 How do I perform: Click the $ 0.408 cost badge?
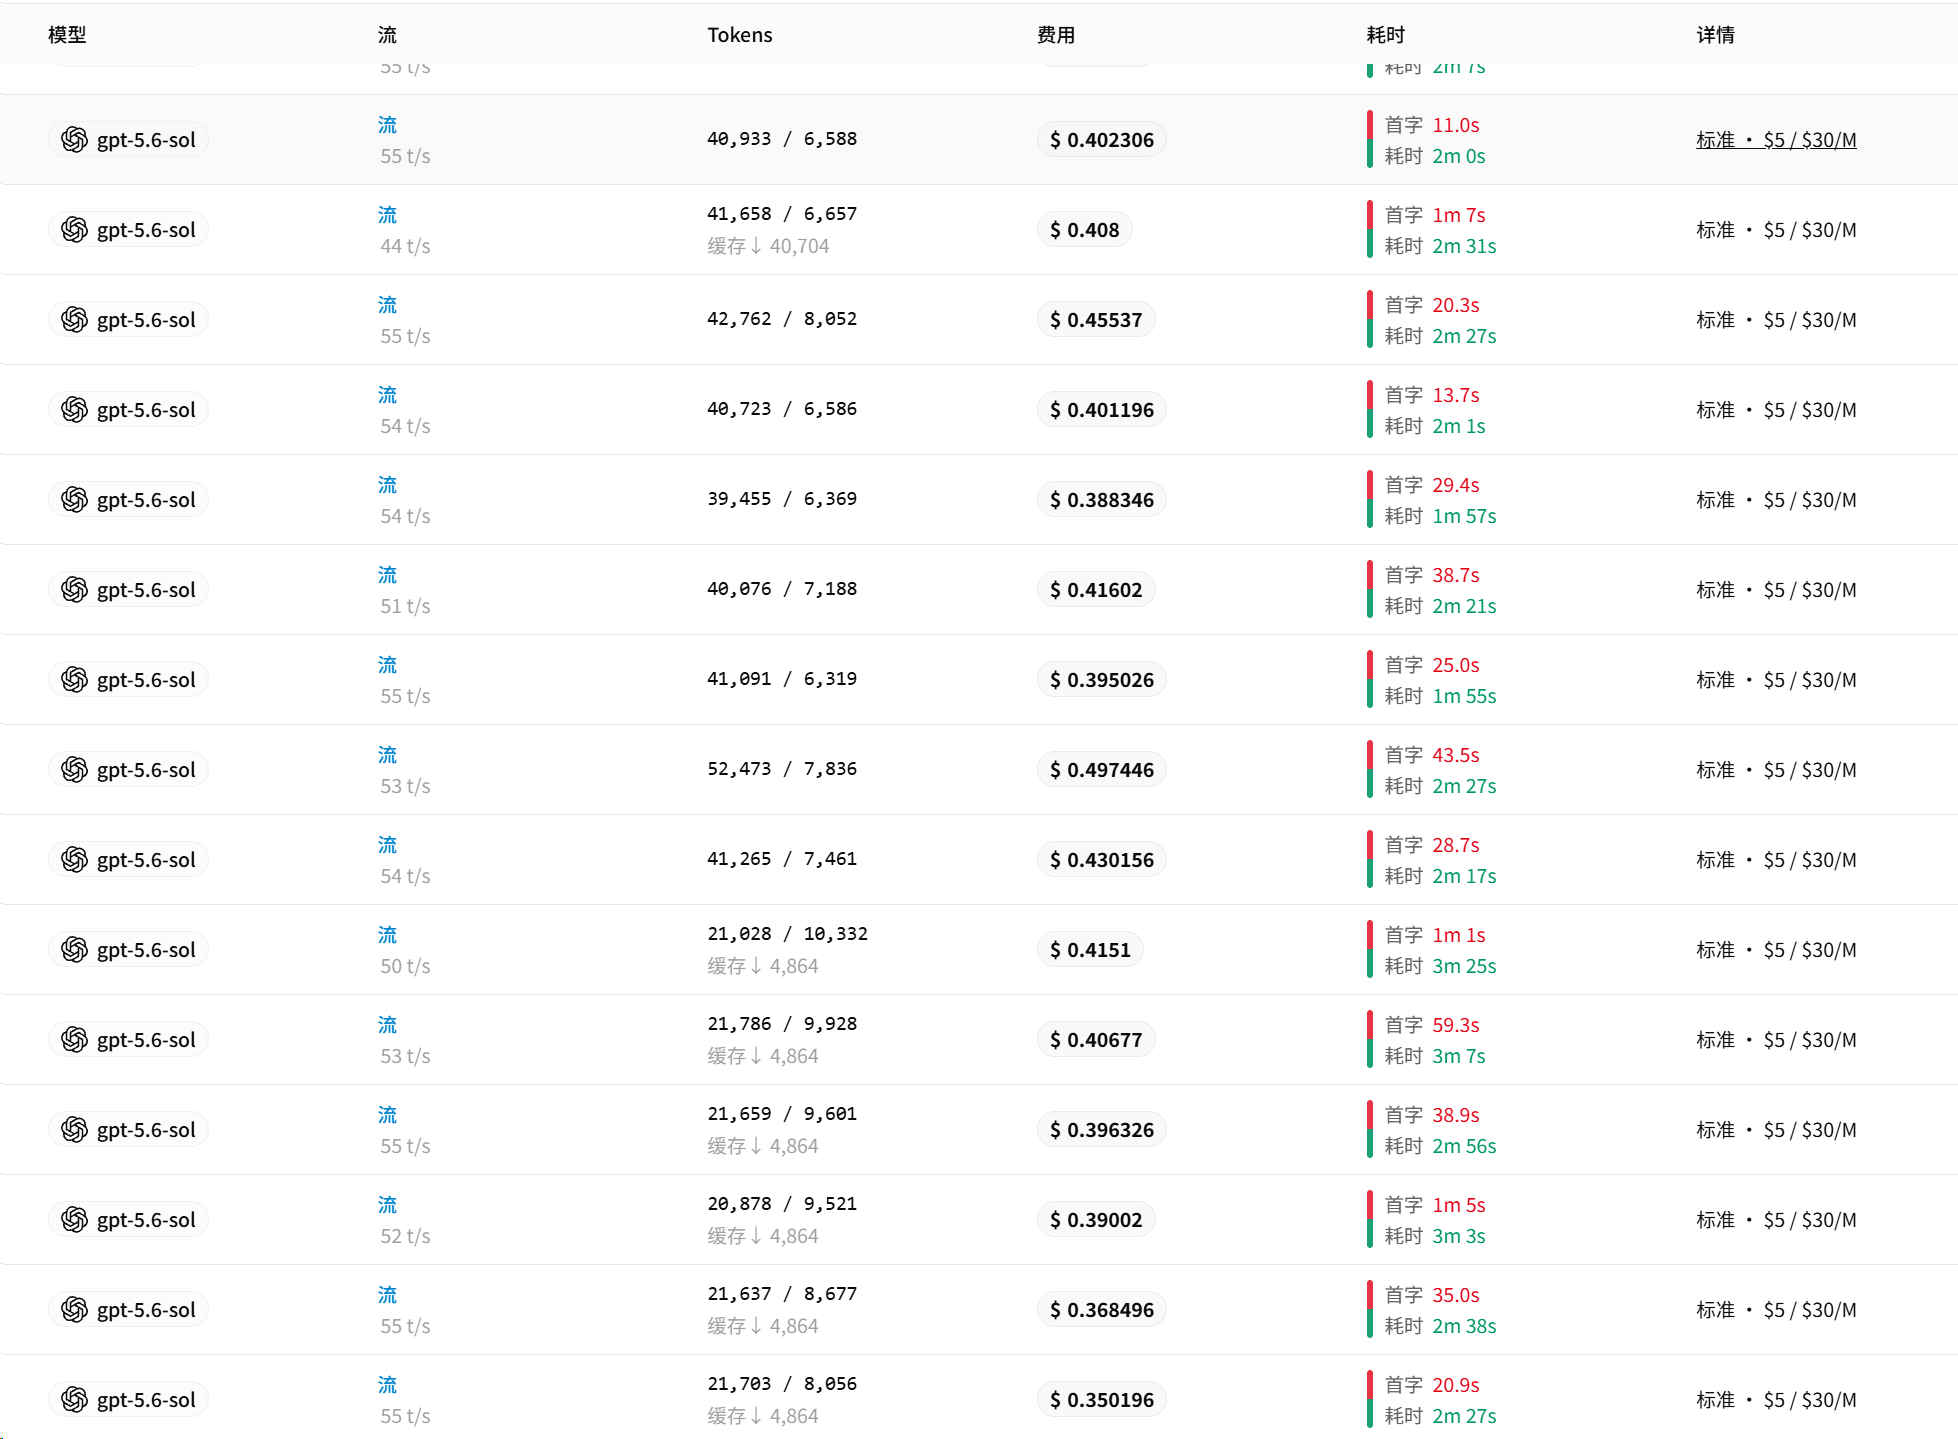[1084, 230]
